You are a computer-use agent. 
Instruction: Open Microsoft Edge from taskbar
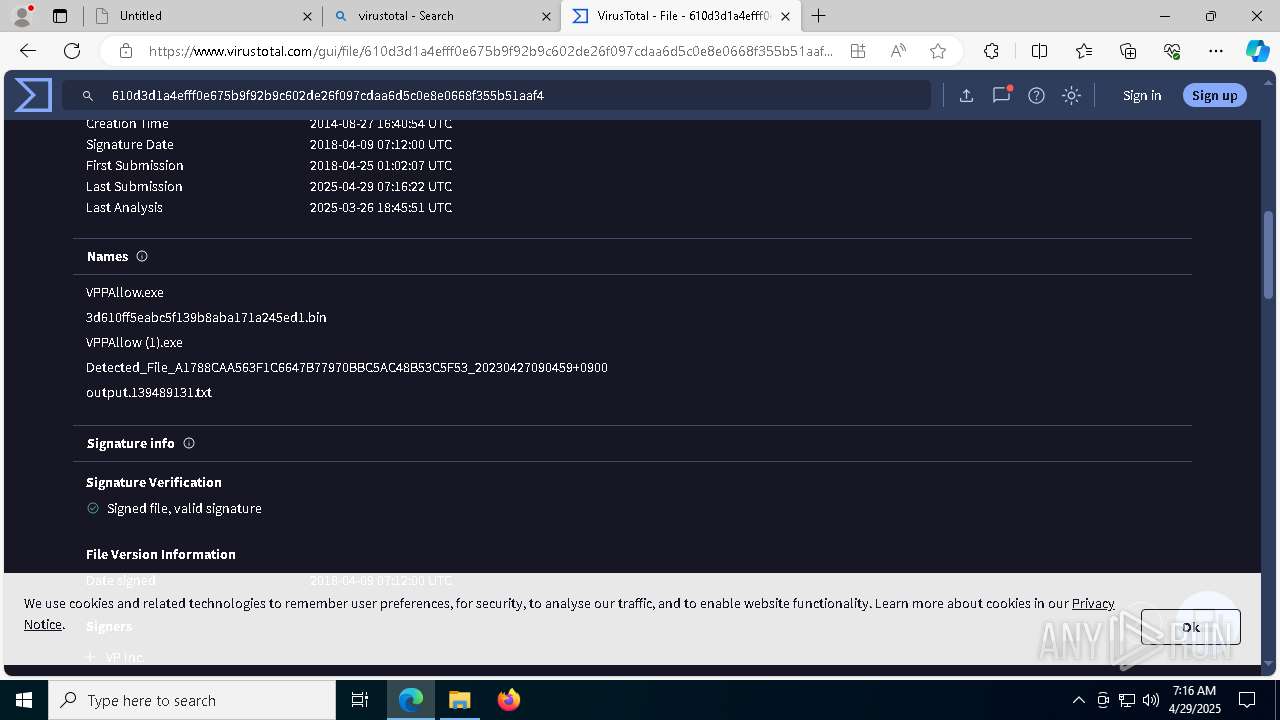[x=411, y=700]
